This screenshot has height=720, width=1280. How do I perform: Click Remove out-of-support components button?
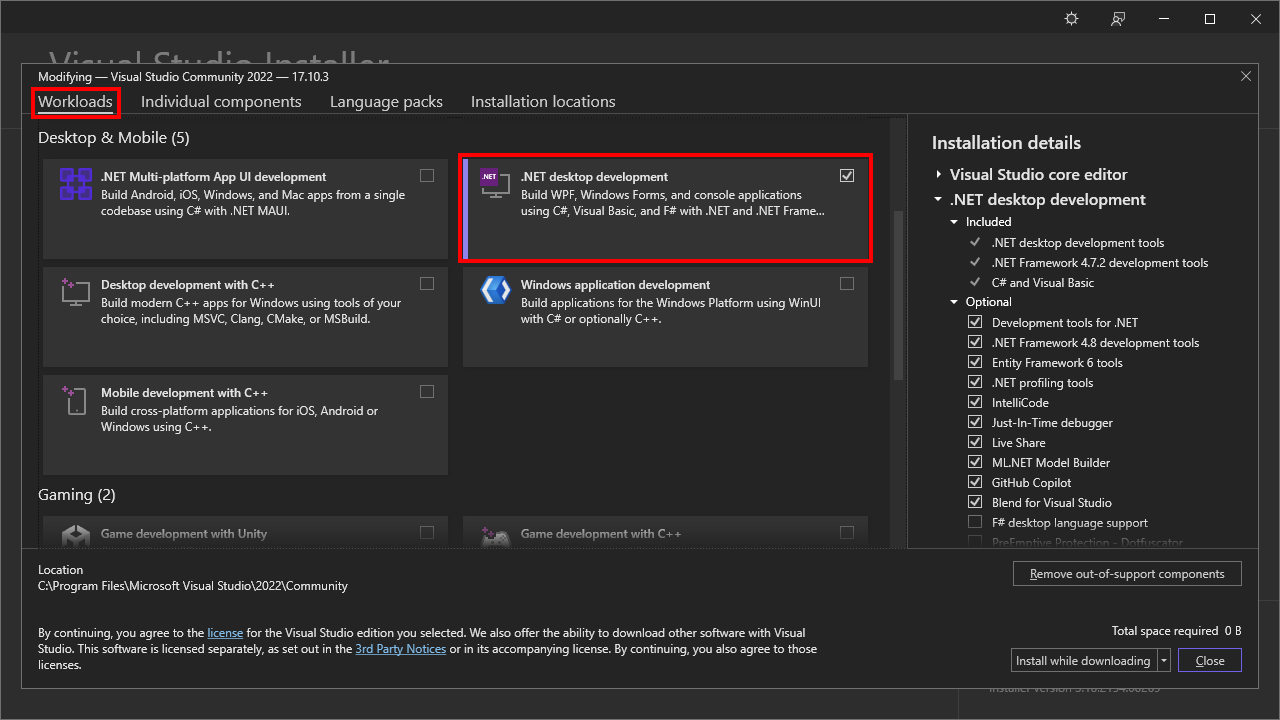coord(1127,574)
